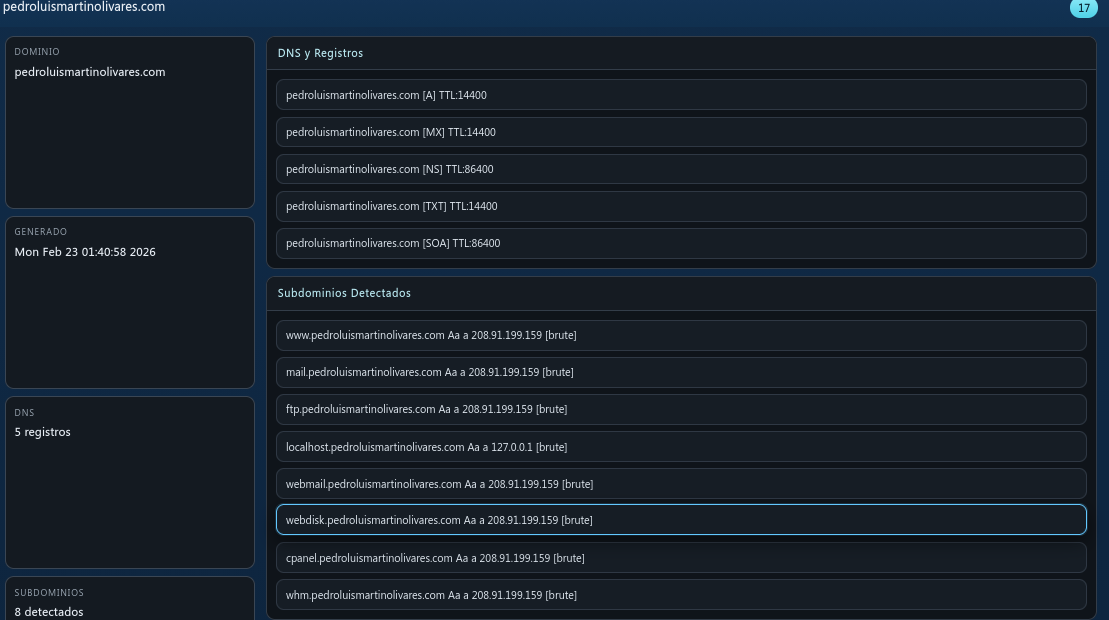Open the DNS card showing 5 registros
The width and height of the screenshot is (1109, 620).
130,482
